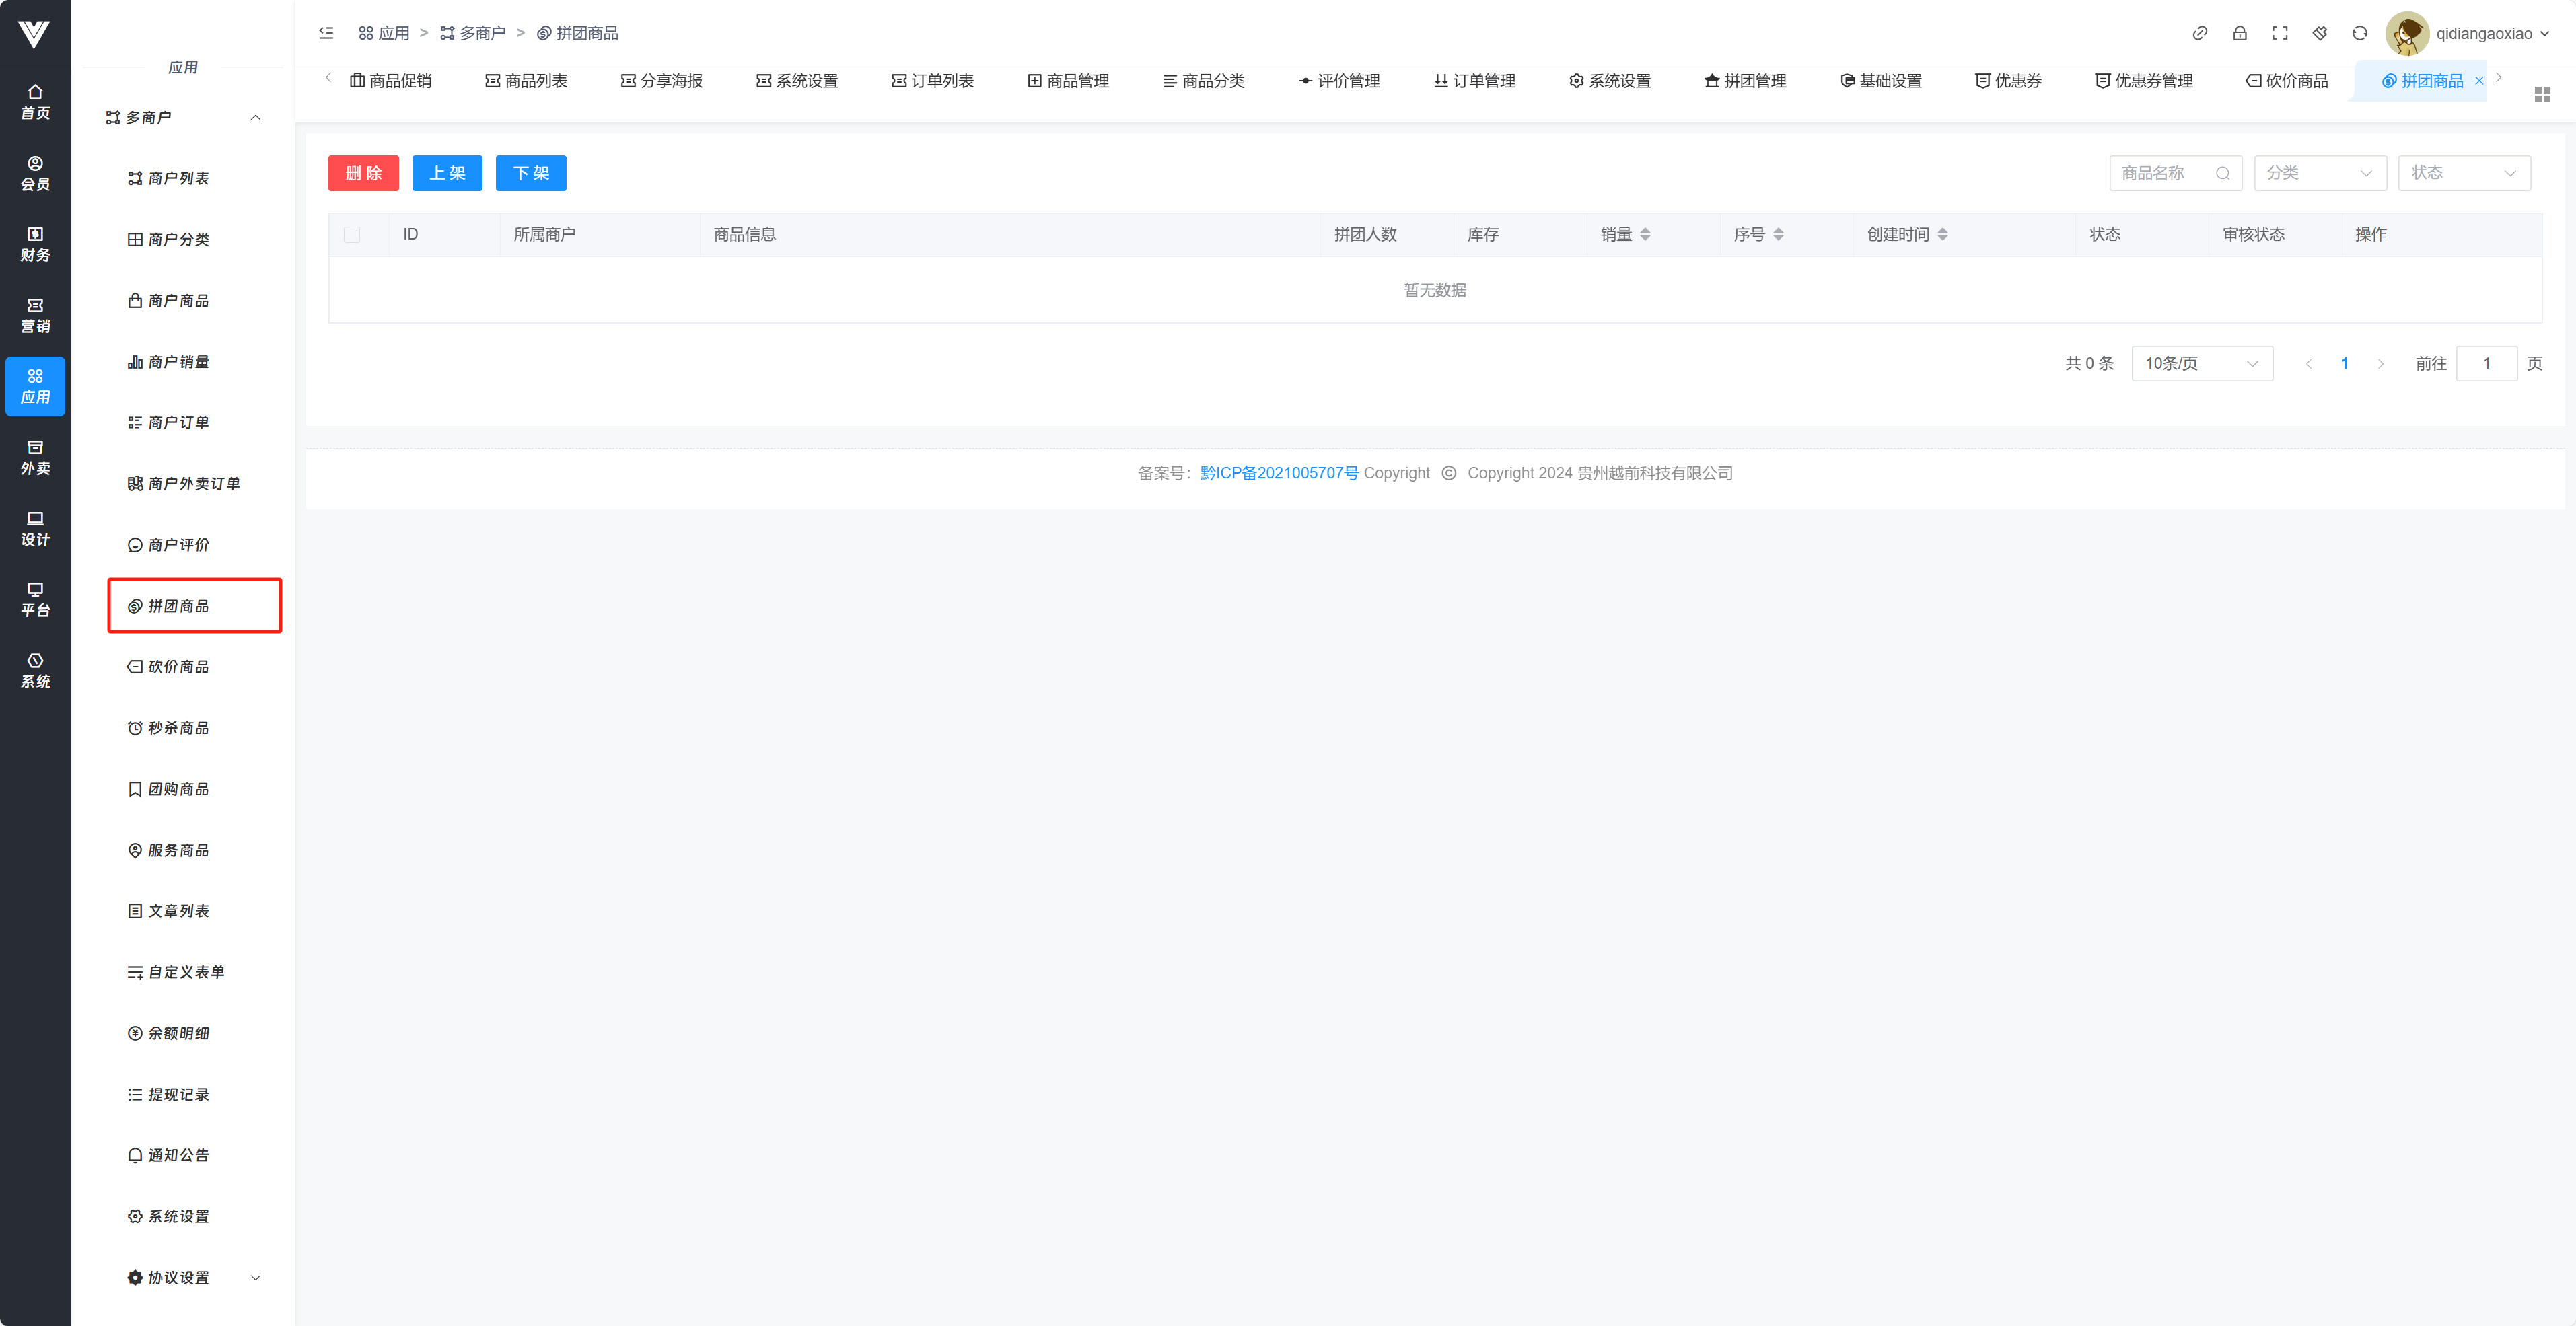The image size is (2576, 1326).
Task: Click the red 删除 button
Action: coord(363,173)
